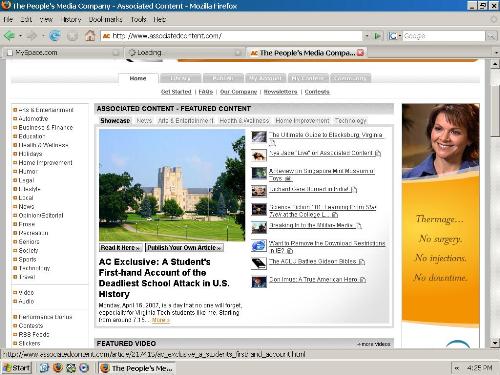Expand the address bar URL history dropdown

tap(367, 36)
